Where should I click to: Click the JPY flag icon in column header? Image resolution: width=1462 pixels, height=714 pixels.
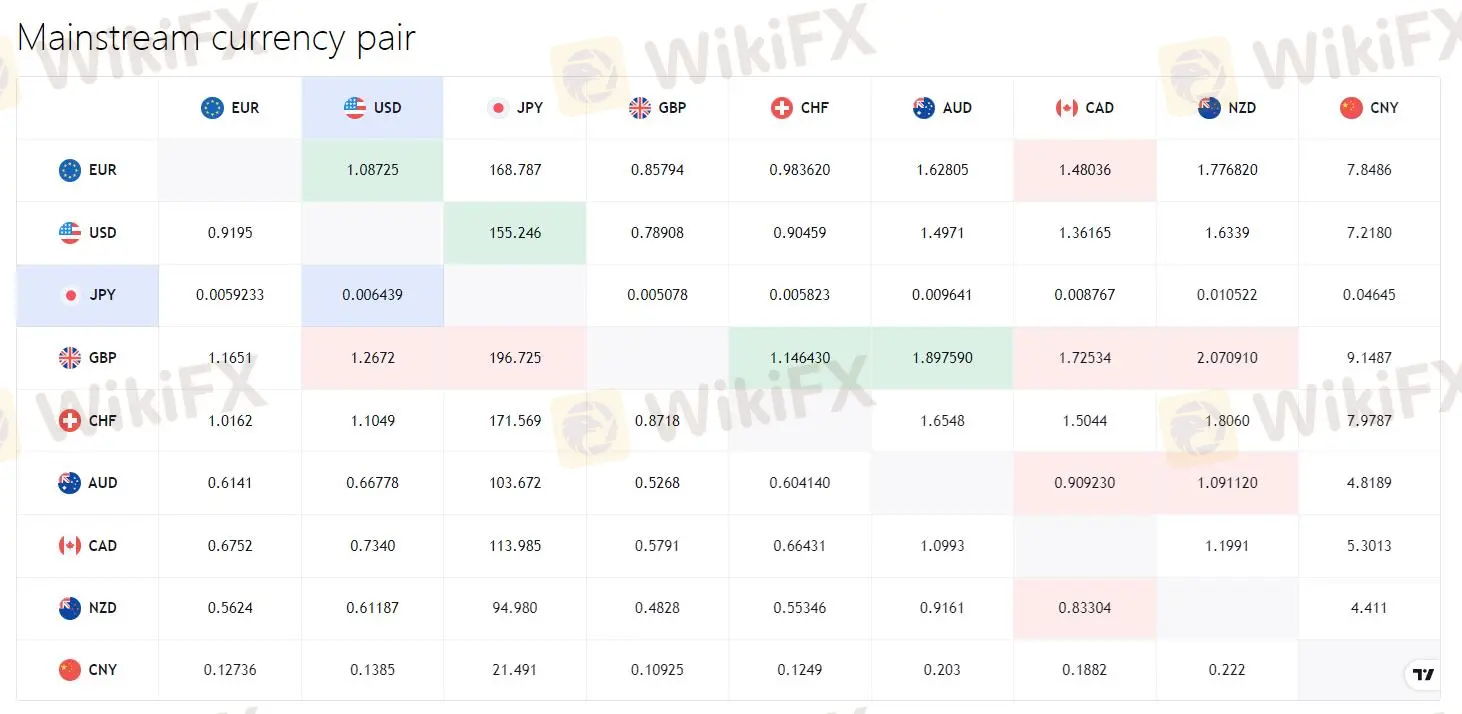click(498, 108)
